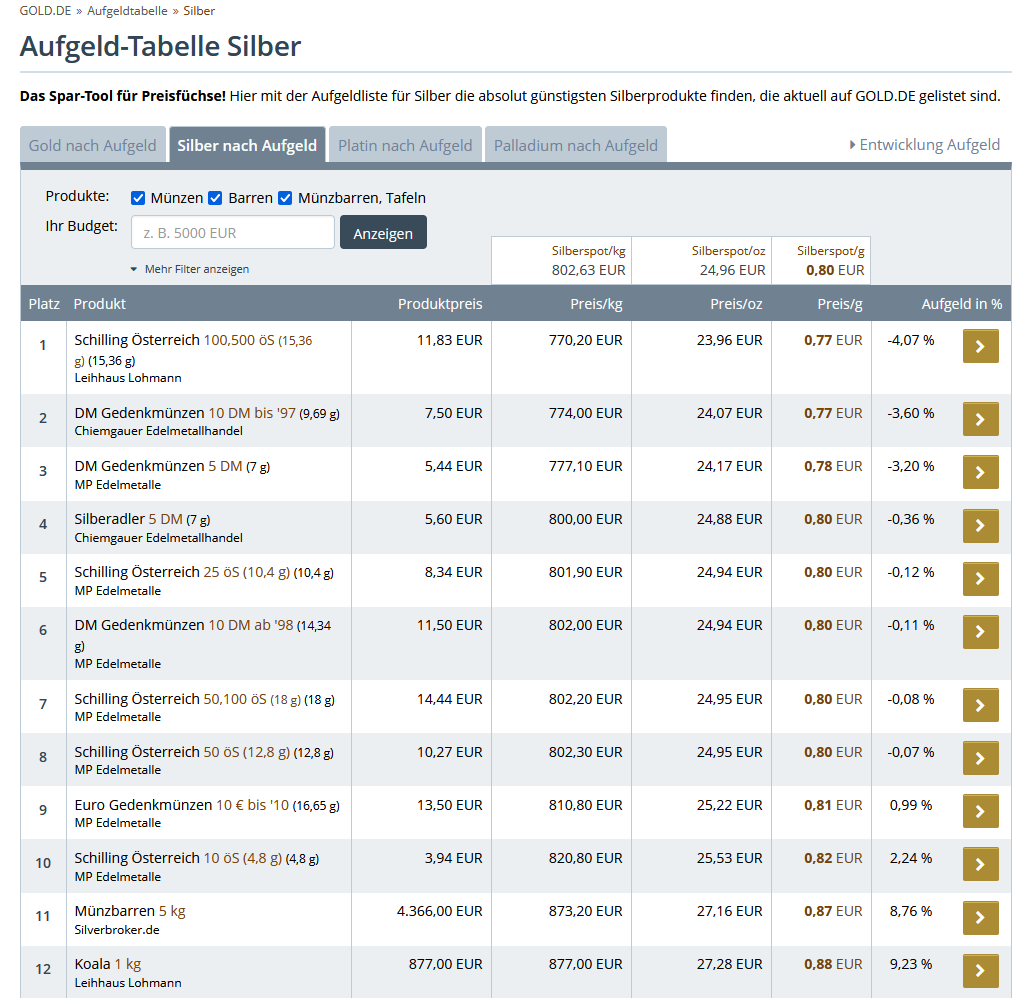The height and width of the screenshot is (998, 1018).
Task: Open arrow button for Schilling Österreich 25 öS row
Action: coord(980,579)
